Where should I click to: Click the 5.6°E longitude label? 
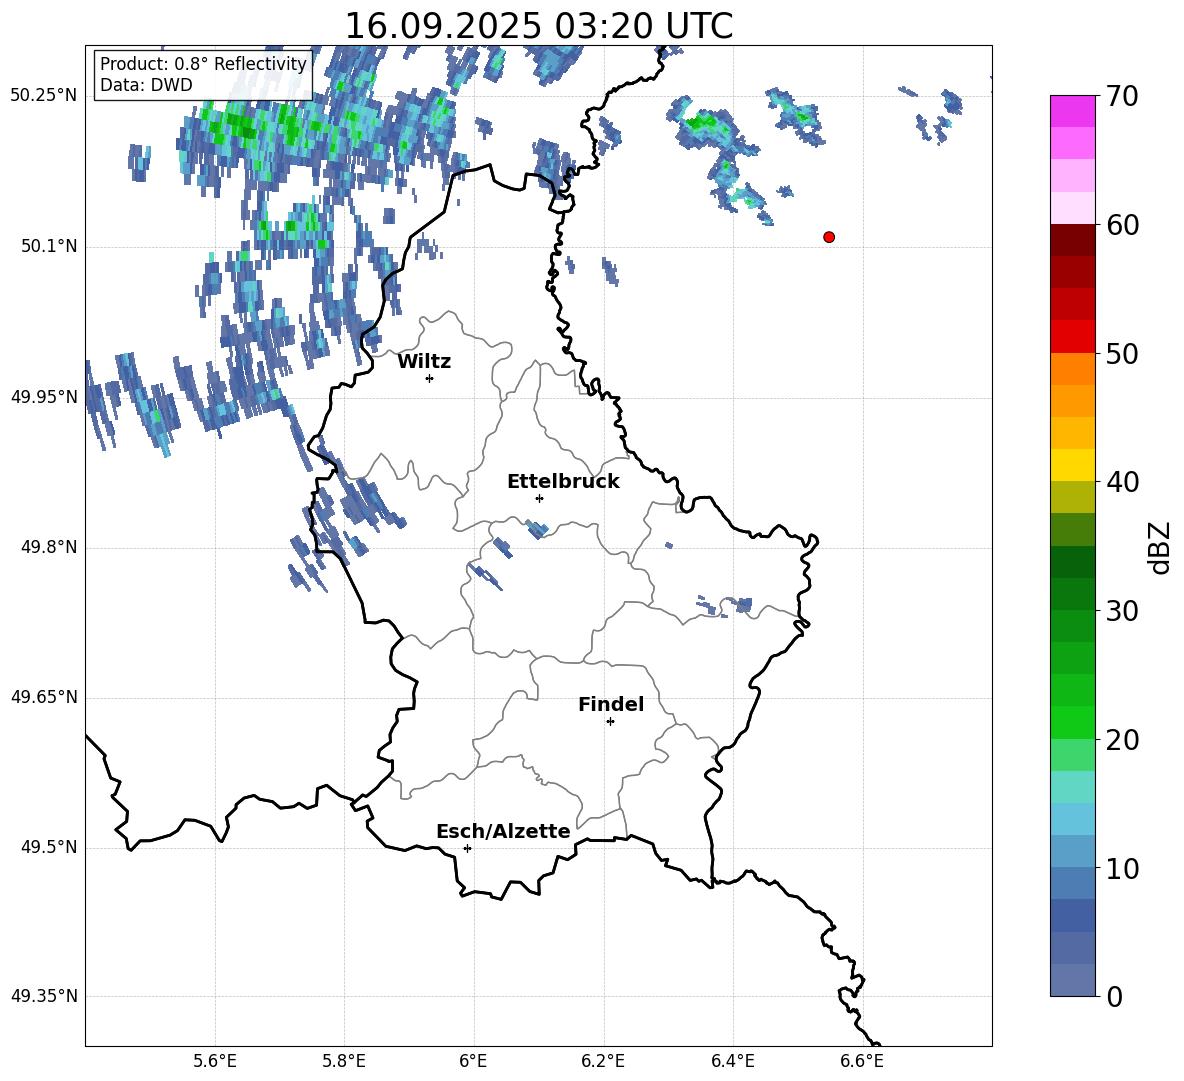coord(215,1061)
